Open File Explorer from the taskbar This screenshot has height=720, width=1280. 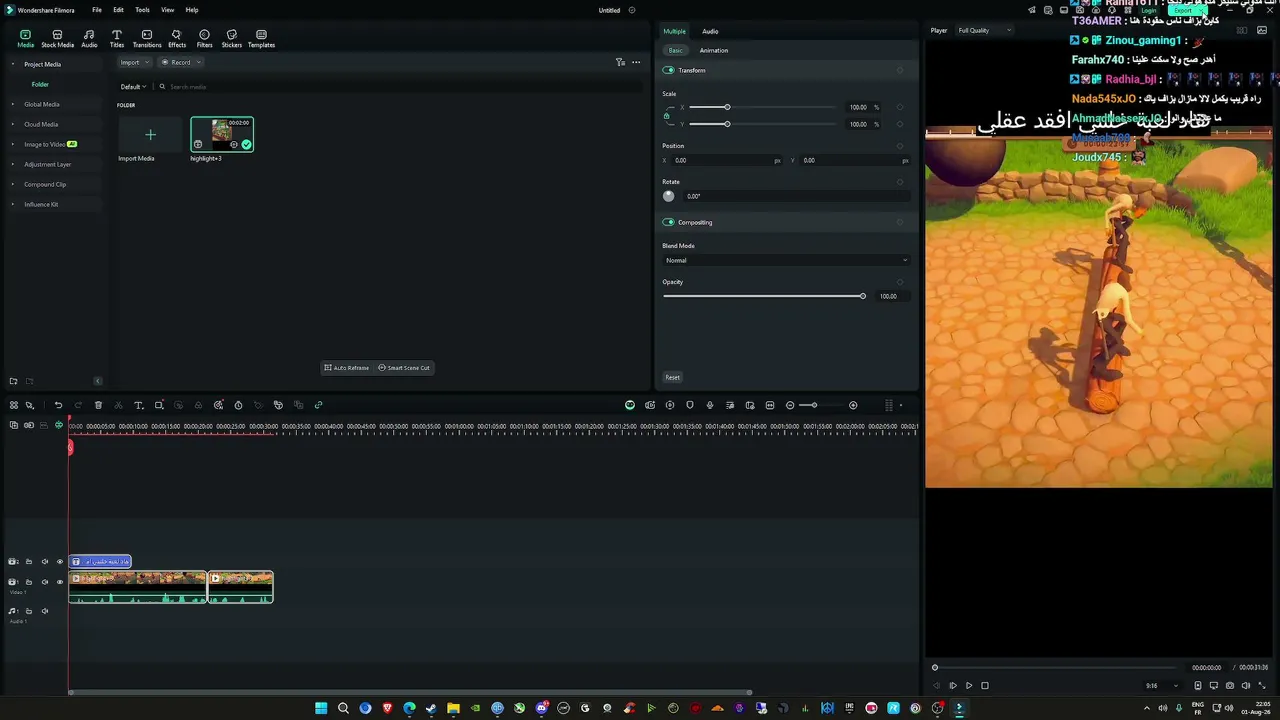click(453, 708)
